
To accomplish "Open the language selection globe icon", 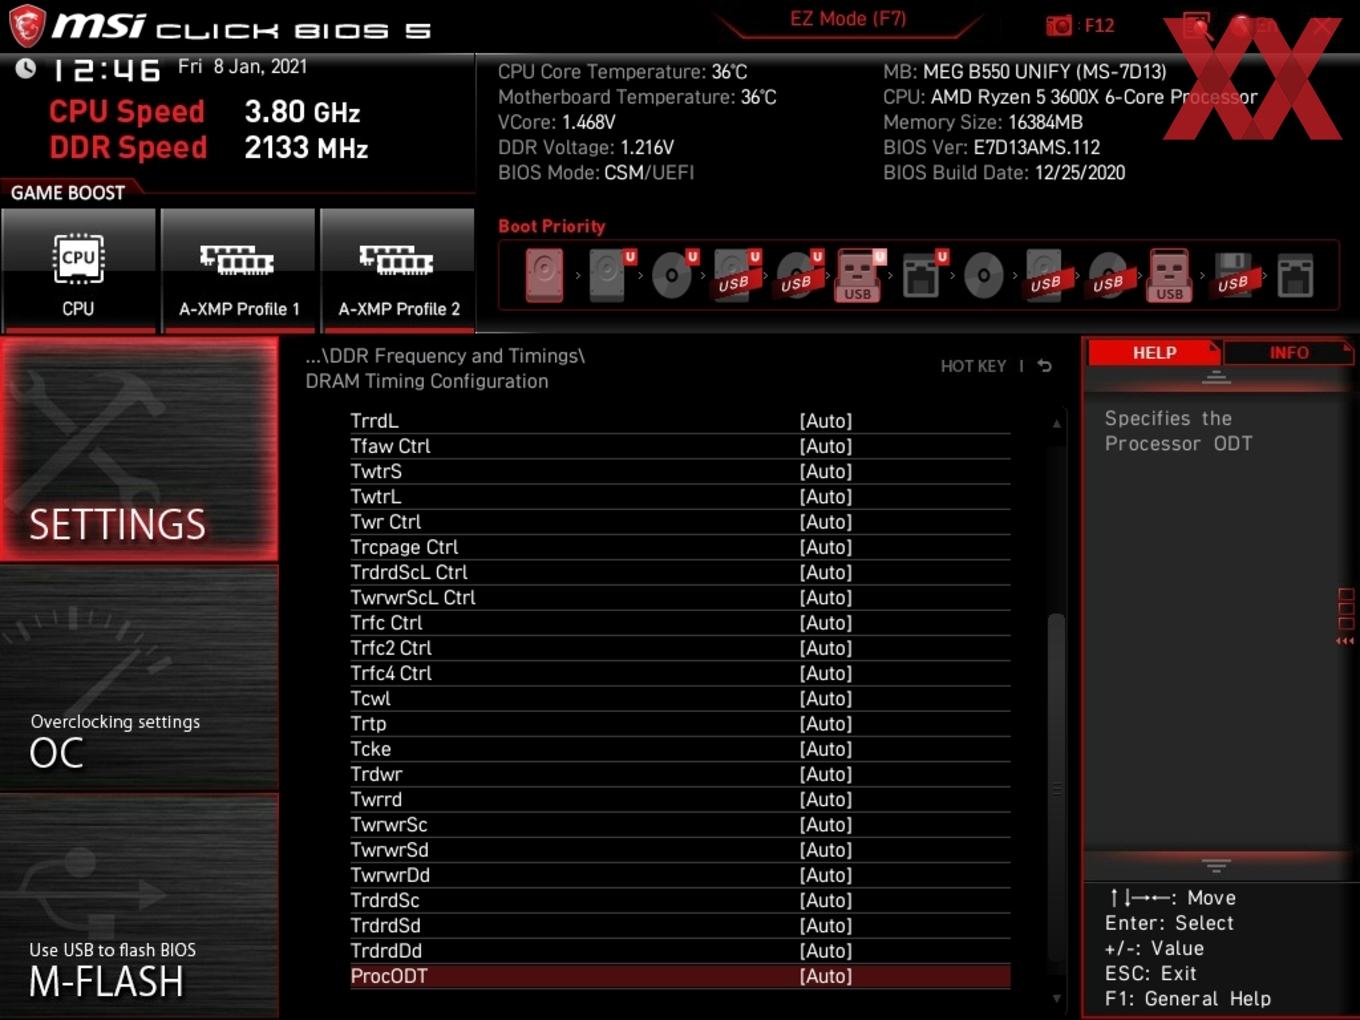I will (1242, 25).
